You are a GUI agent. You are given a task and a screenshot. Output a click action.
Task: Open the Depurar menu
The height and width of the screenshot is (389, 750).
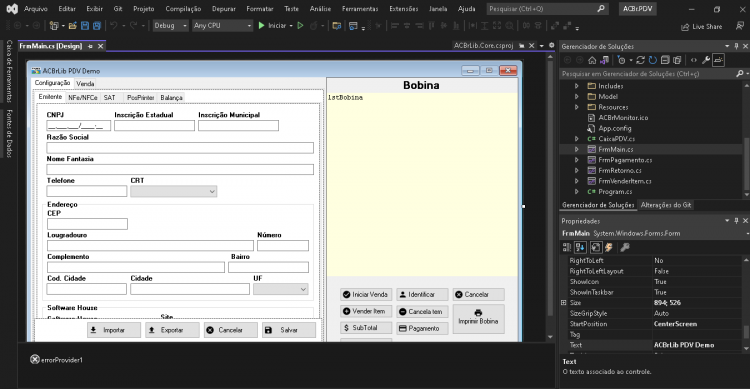[x=224, y=9]
